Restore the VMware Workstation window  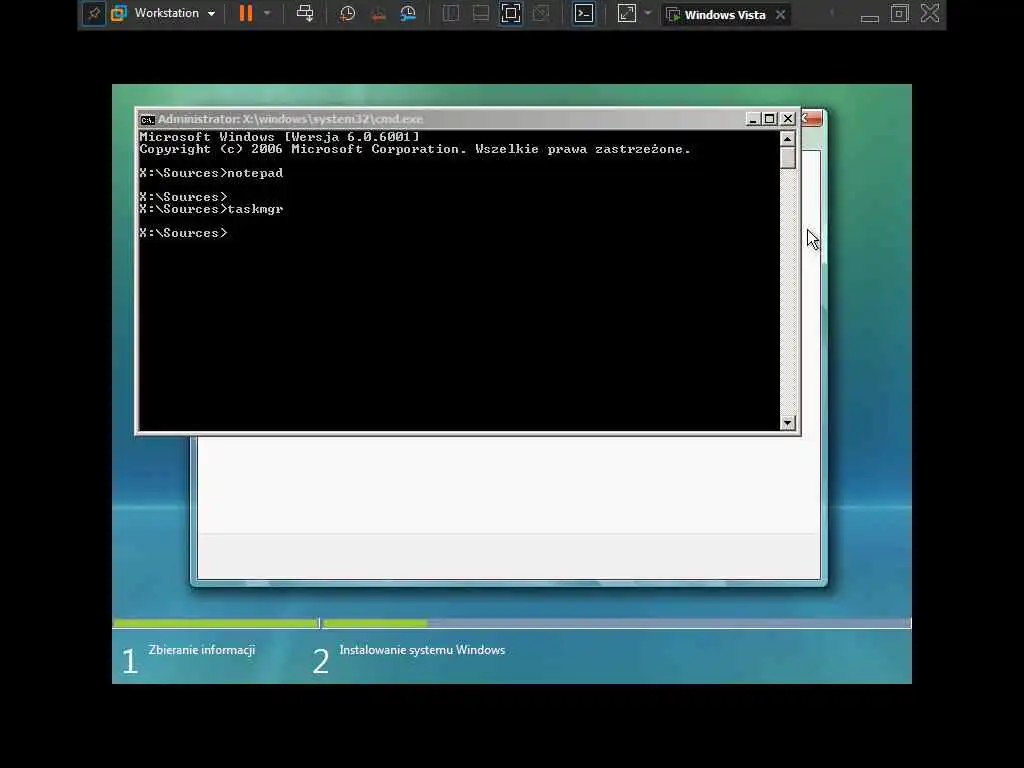pos(900,14)
